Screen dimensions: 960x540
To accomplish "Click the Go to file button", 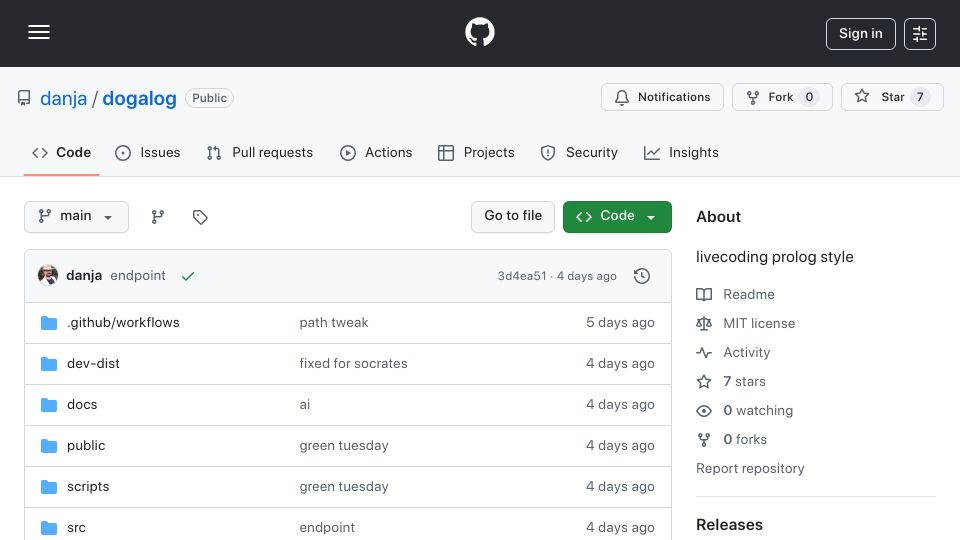I will click(x=513, y=217).
